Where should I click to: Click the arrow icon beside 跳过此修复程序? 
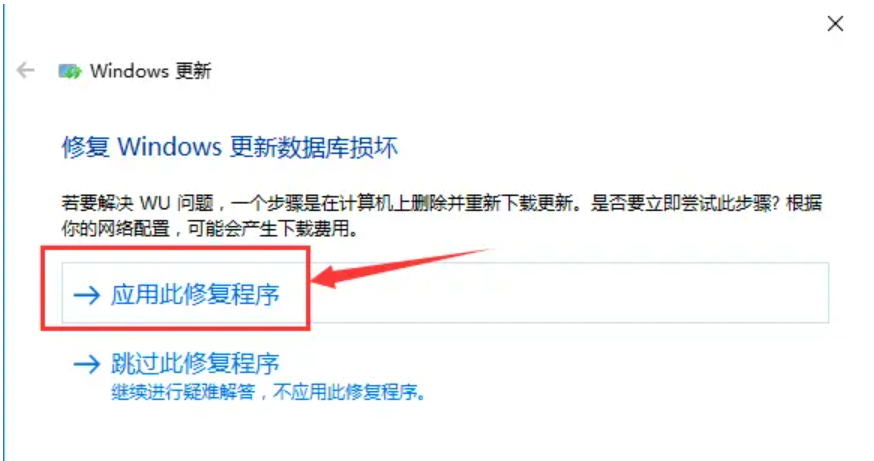86,365
